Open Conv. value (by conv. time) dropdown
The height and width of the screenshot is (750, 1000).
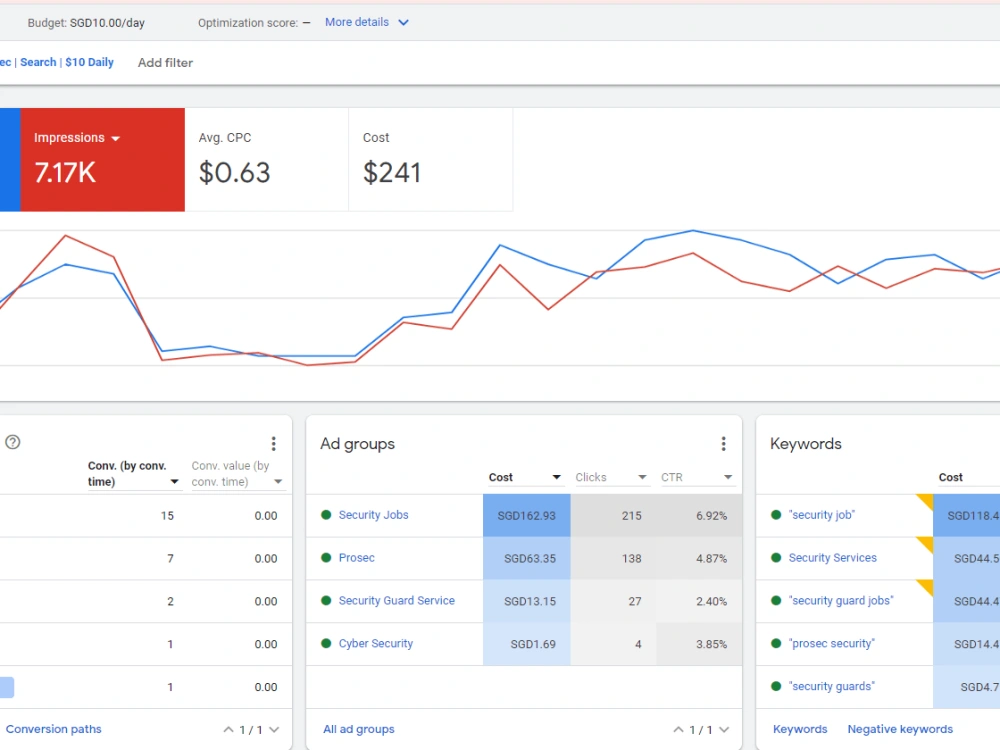[x=278, y=482]
